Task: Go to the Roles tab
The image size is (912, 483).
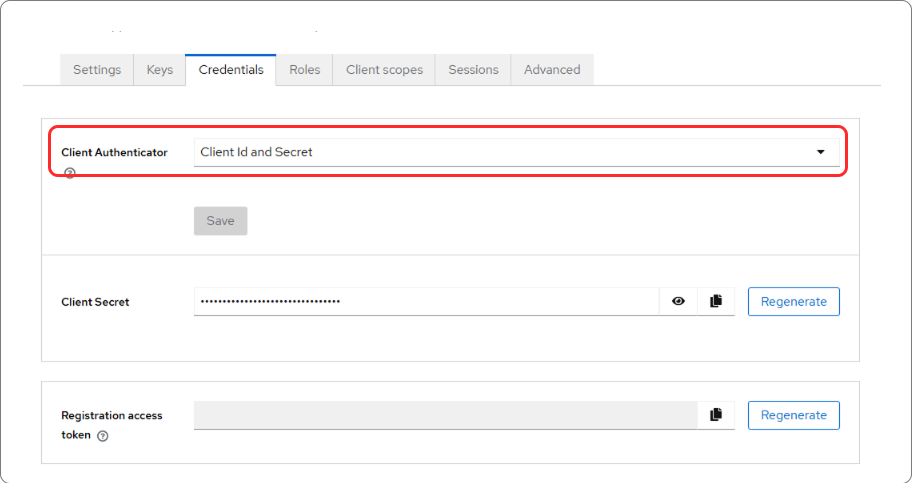Action: [305, 70]
